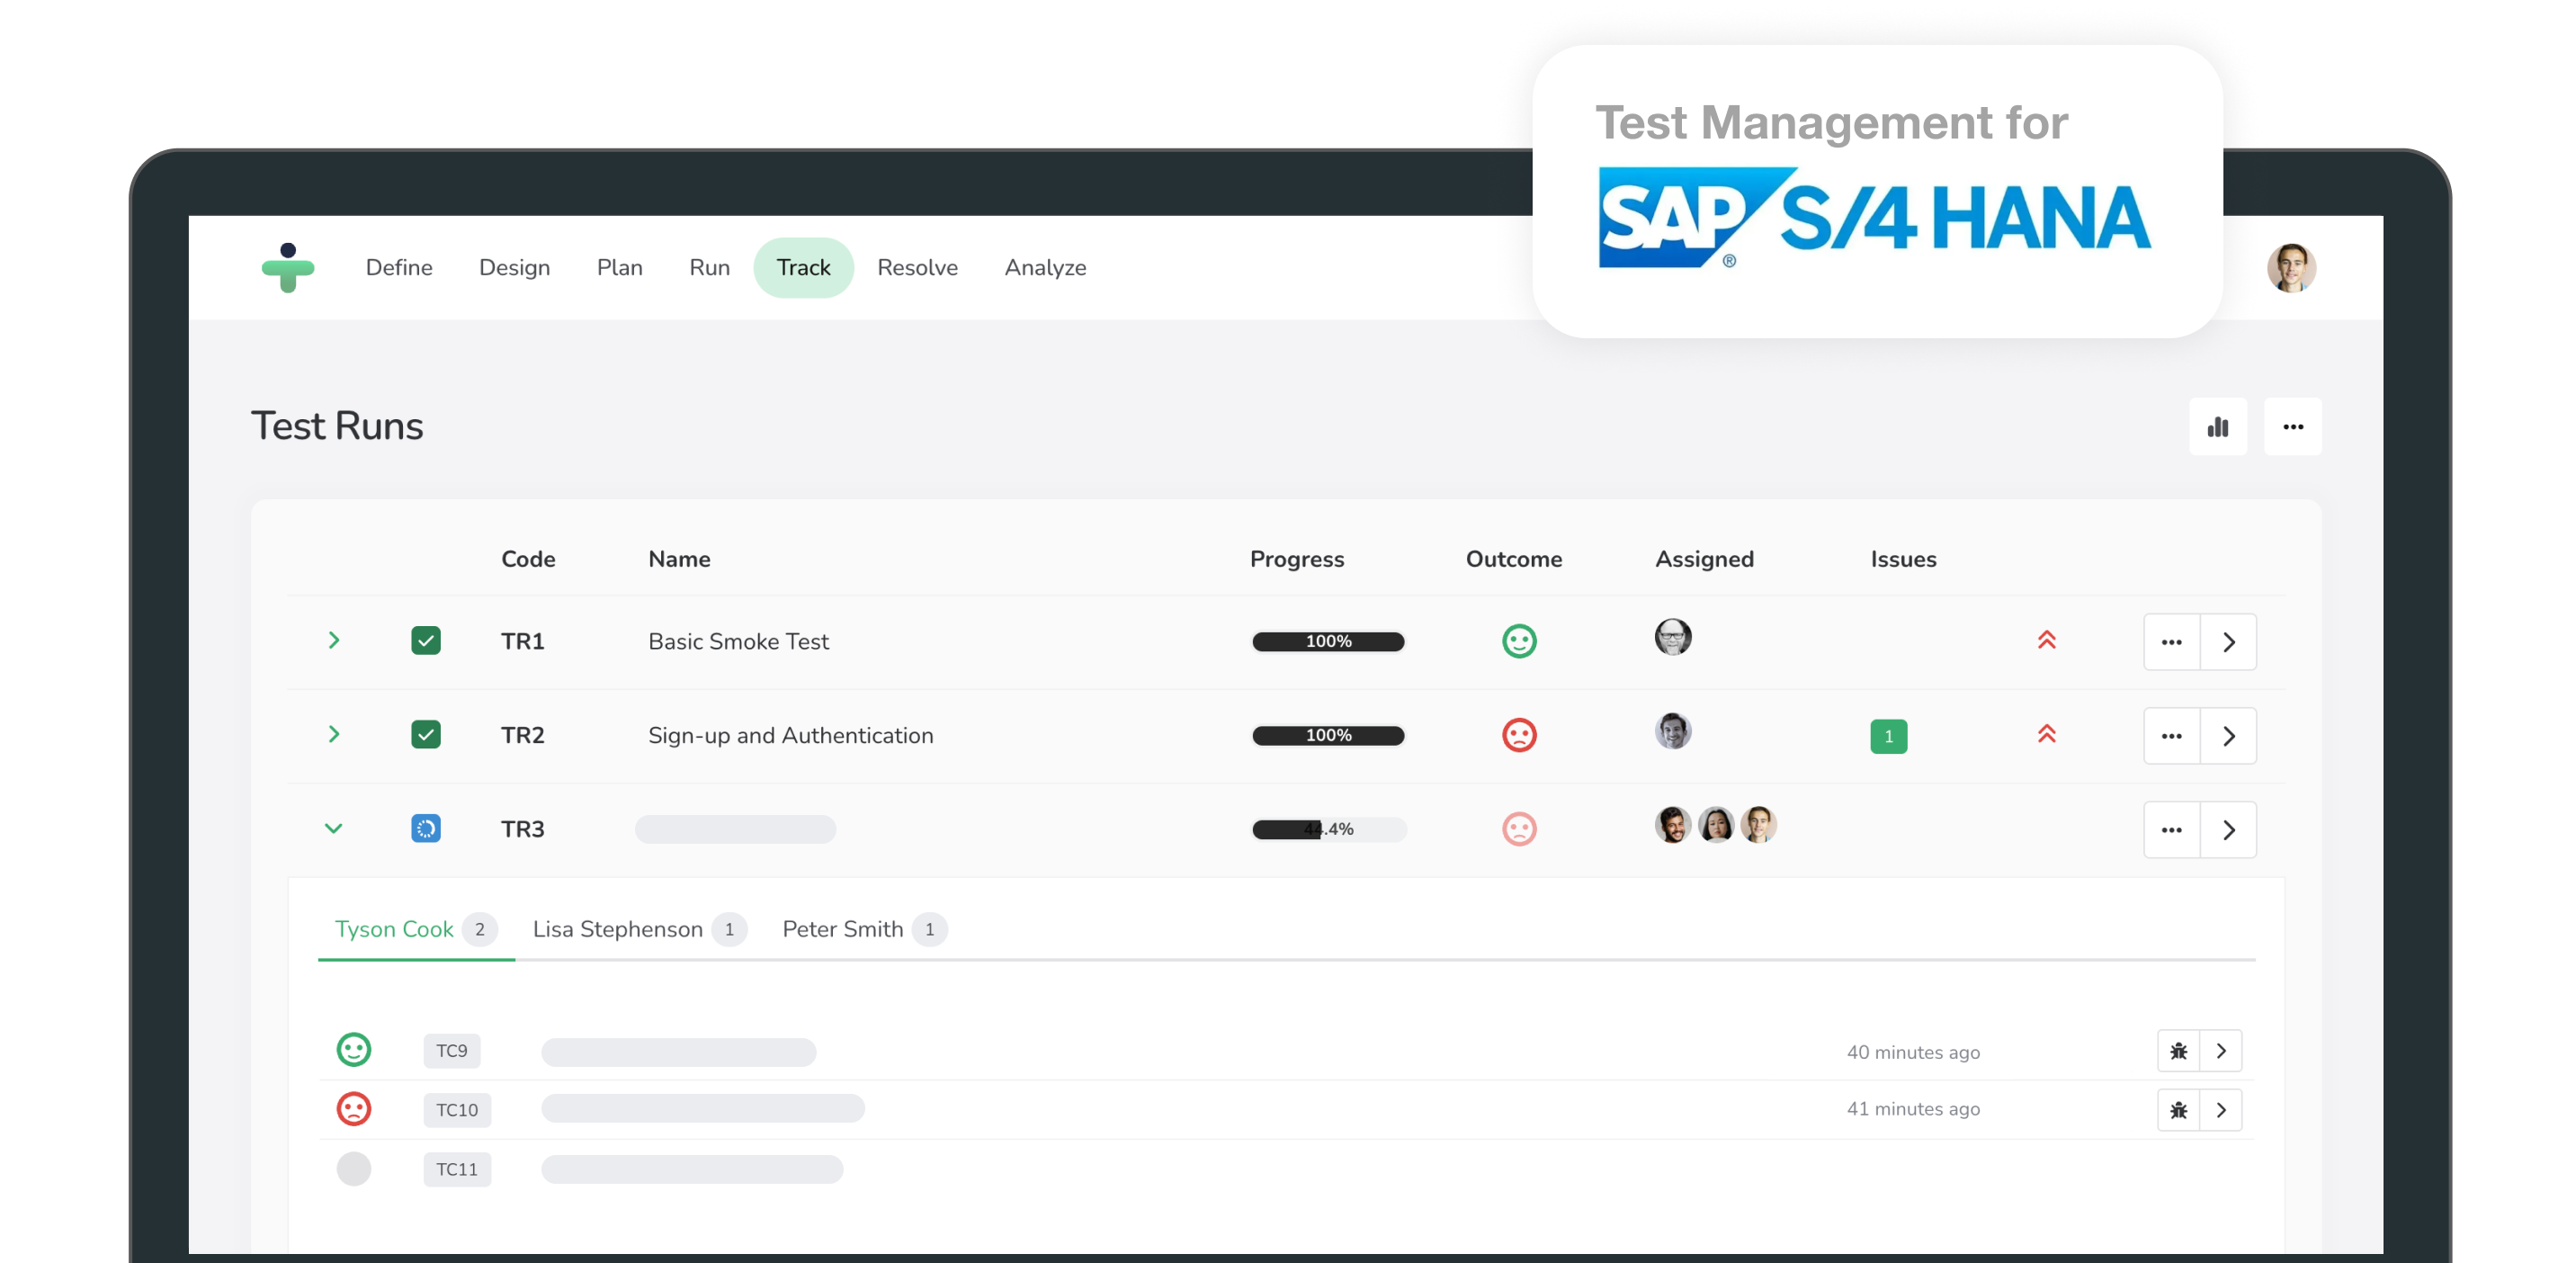2576x1263 pixels.
Task: Click the profile avatar in the top bar
Action: coord(2291,267)
